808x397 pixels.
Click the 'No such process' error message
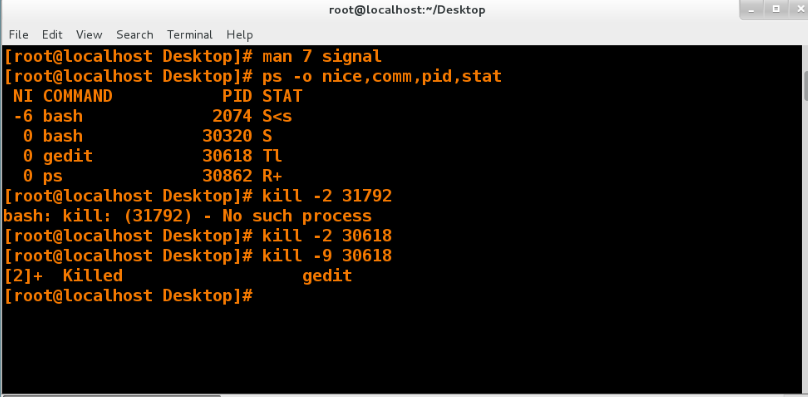tap(297, 216)
